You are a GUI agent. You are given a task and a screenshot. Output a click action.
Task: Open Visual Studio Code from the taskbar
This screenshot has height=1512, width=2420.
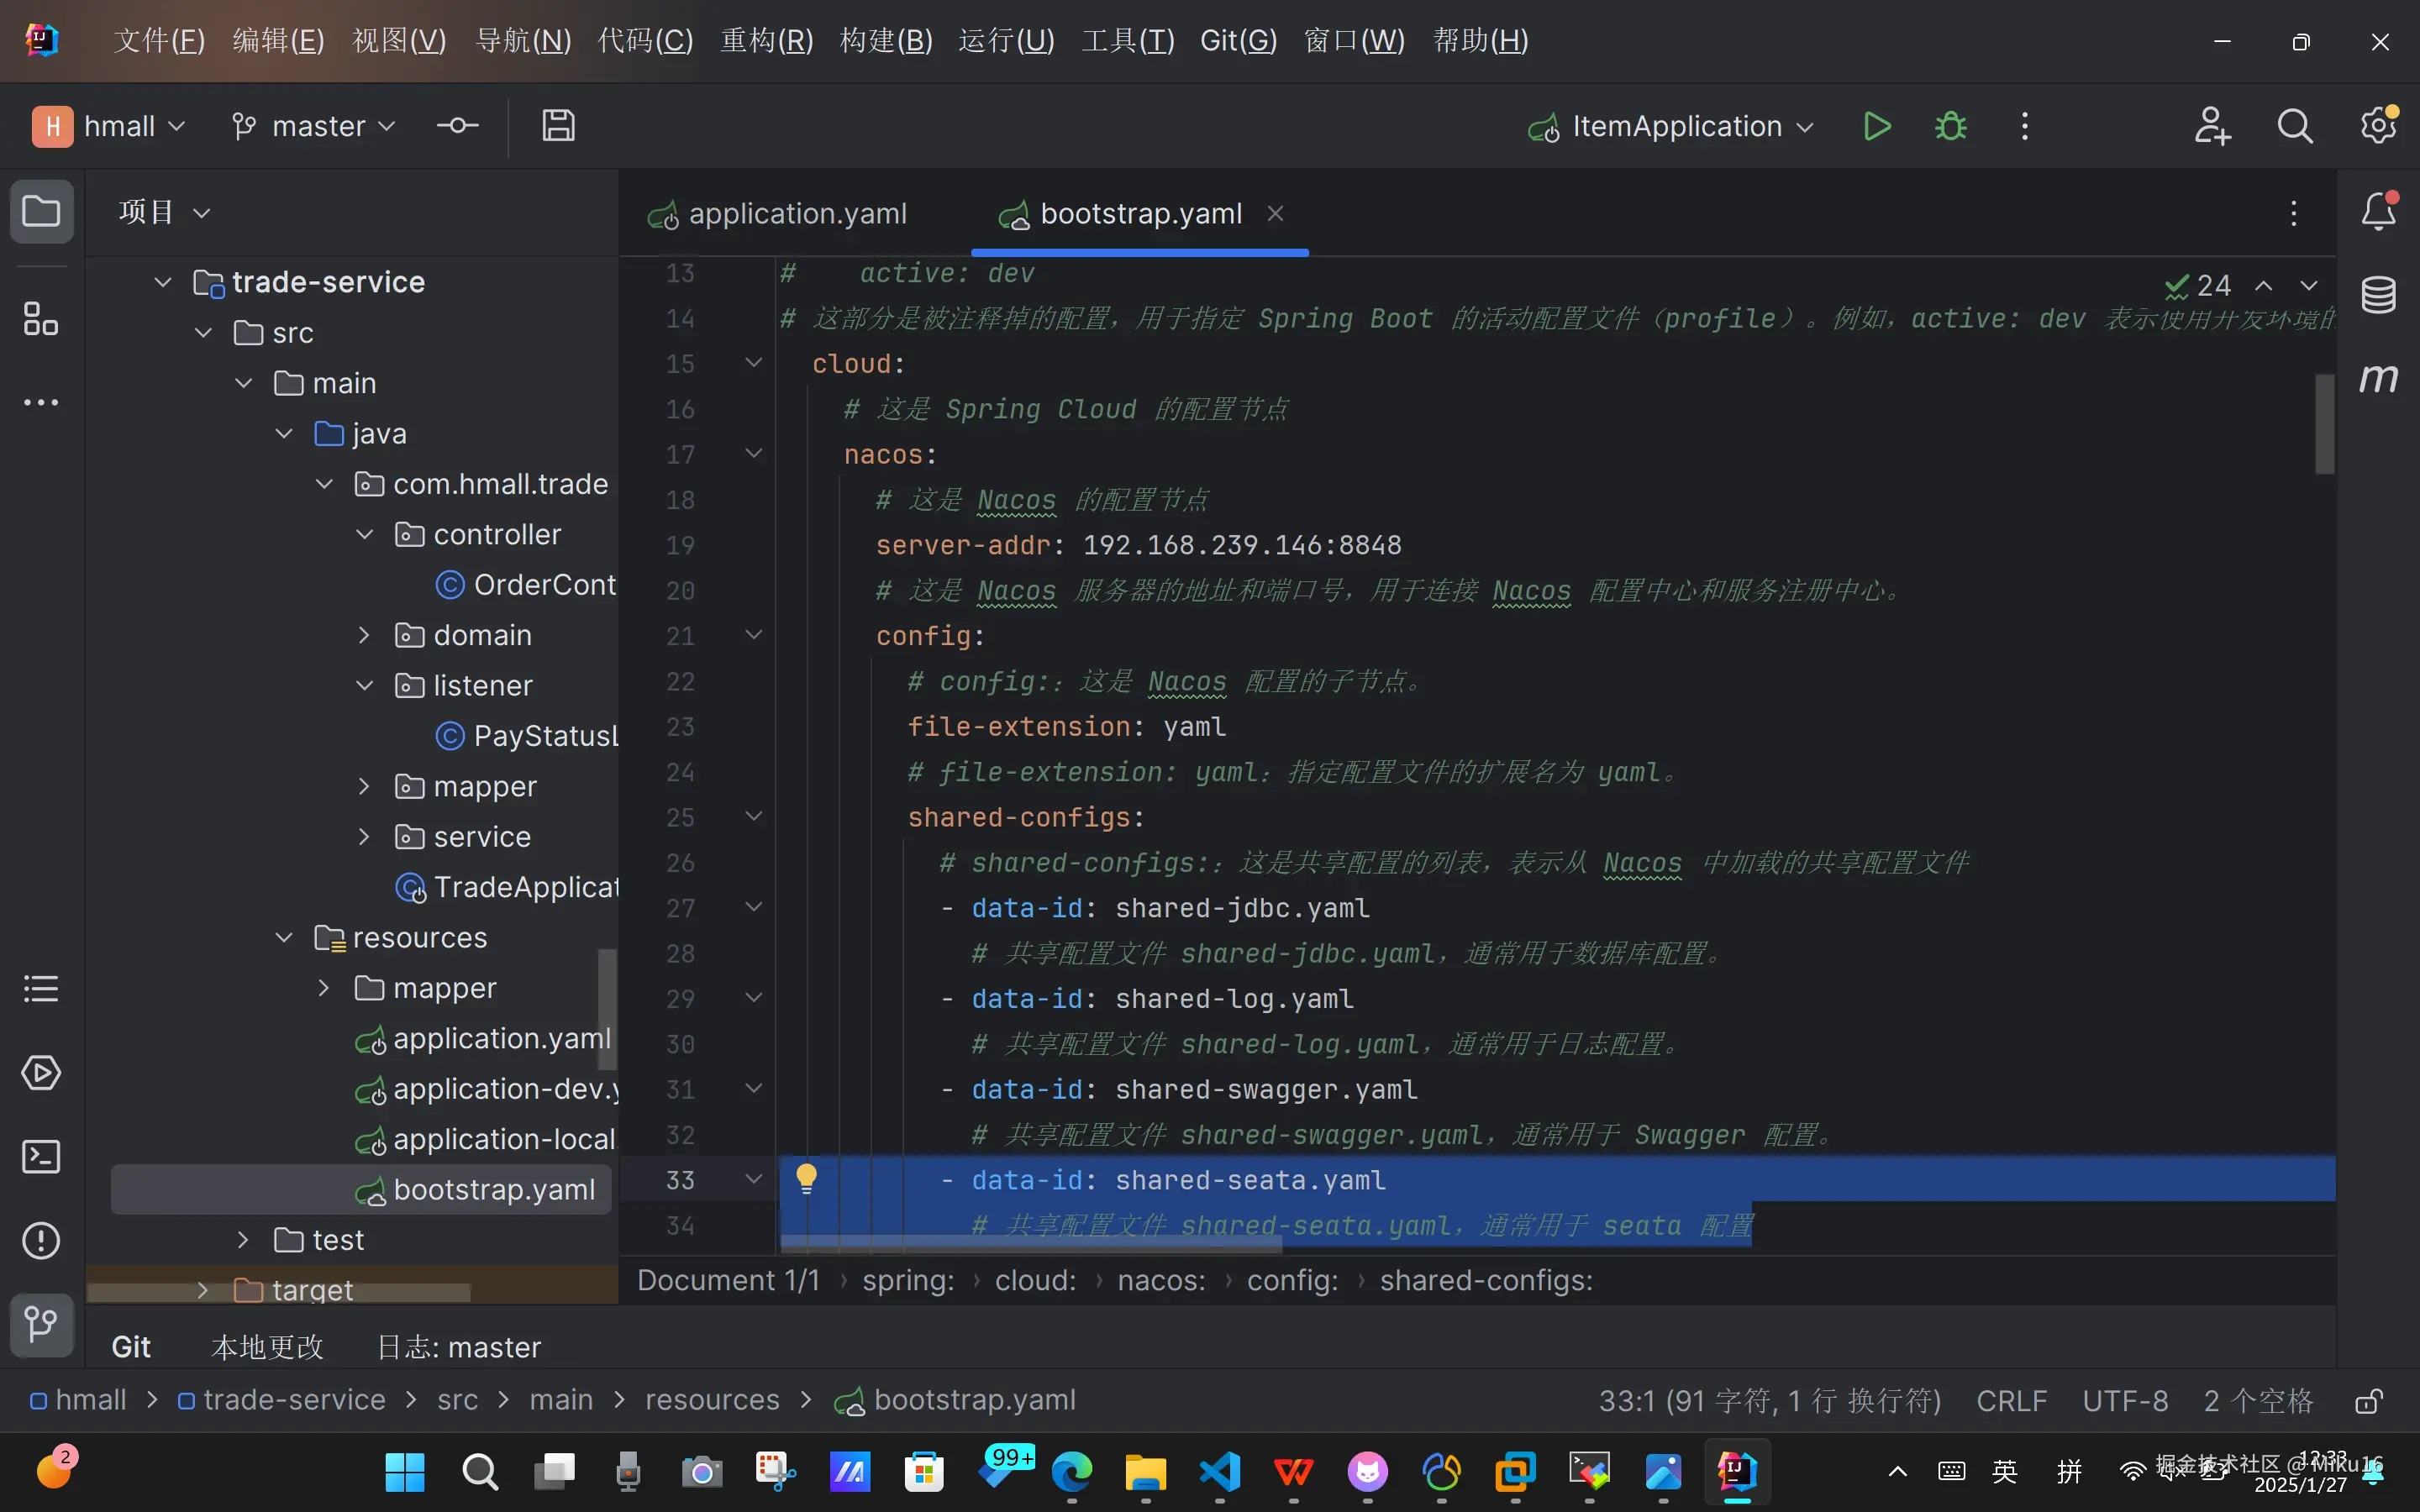(1220, 1471)
